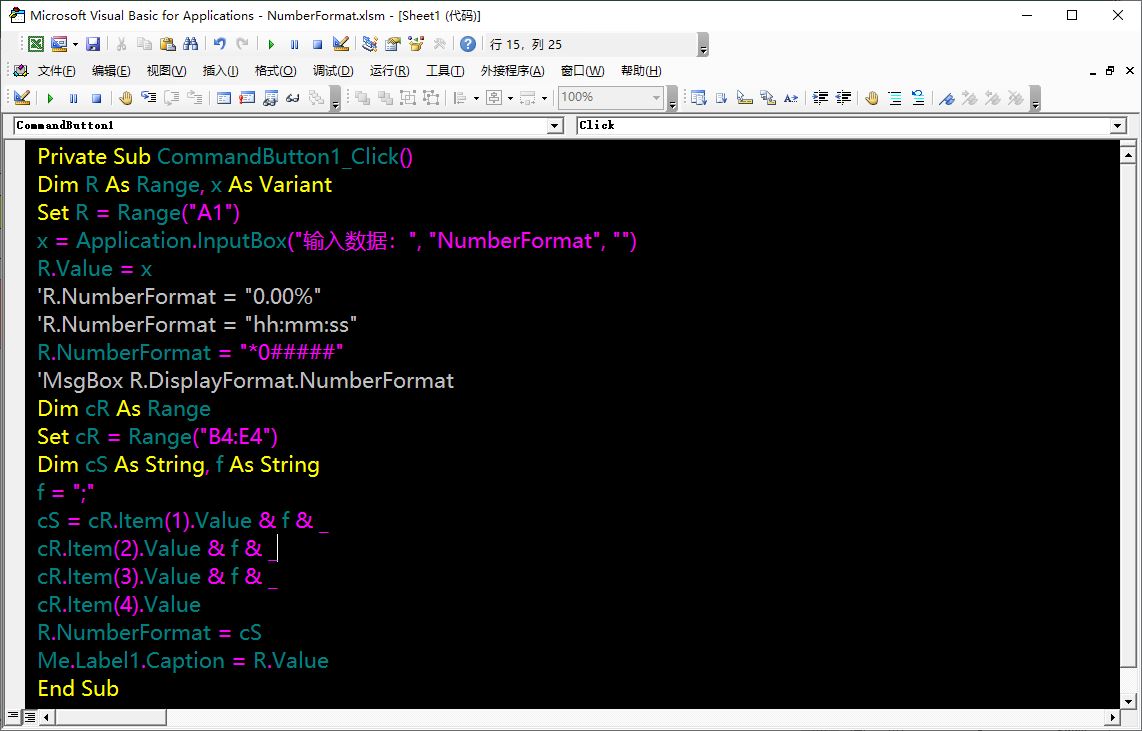Screen dimensions: 1142x731
Task: Open the 帮助(H) menu
Action: point(641,71)
